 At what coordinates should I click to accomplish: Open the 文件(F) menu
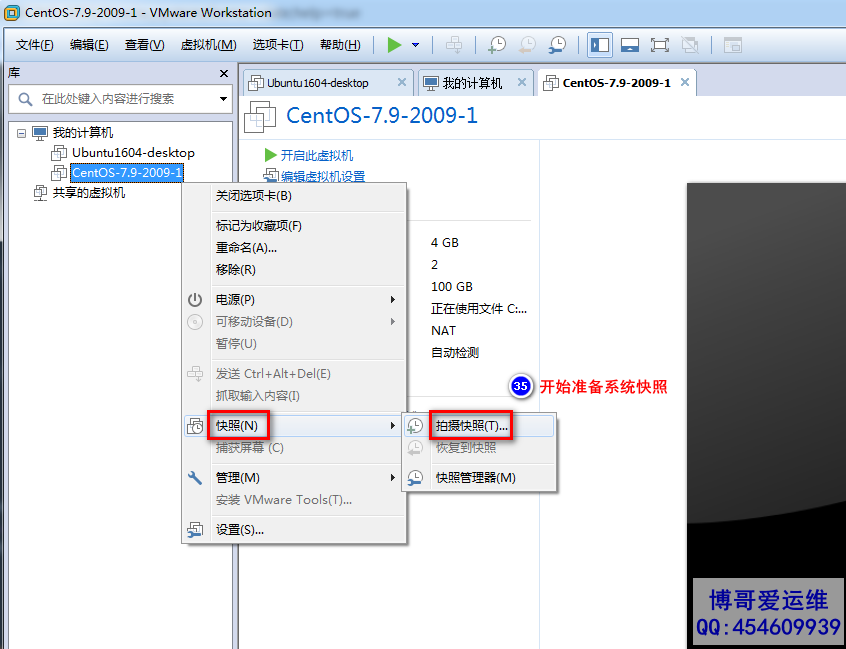pyautogui.click(x=35, y=45)
